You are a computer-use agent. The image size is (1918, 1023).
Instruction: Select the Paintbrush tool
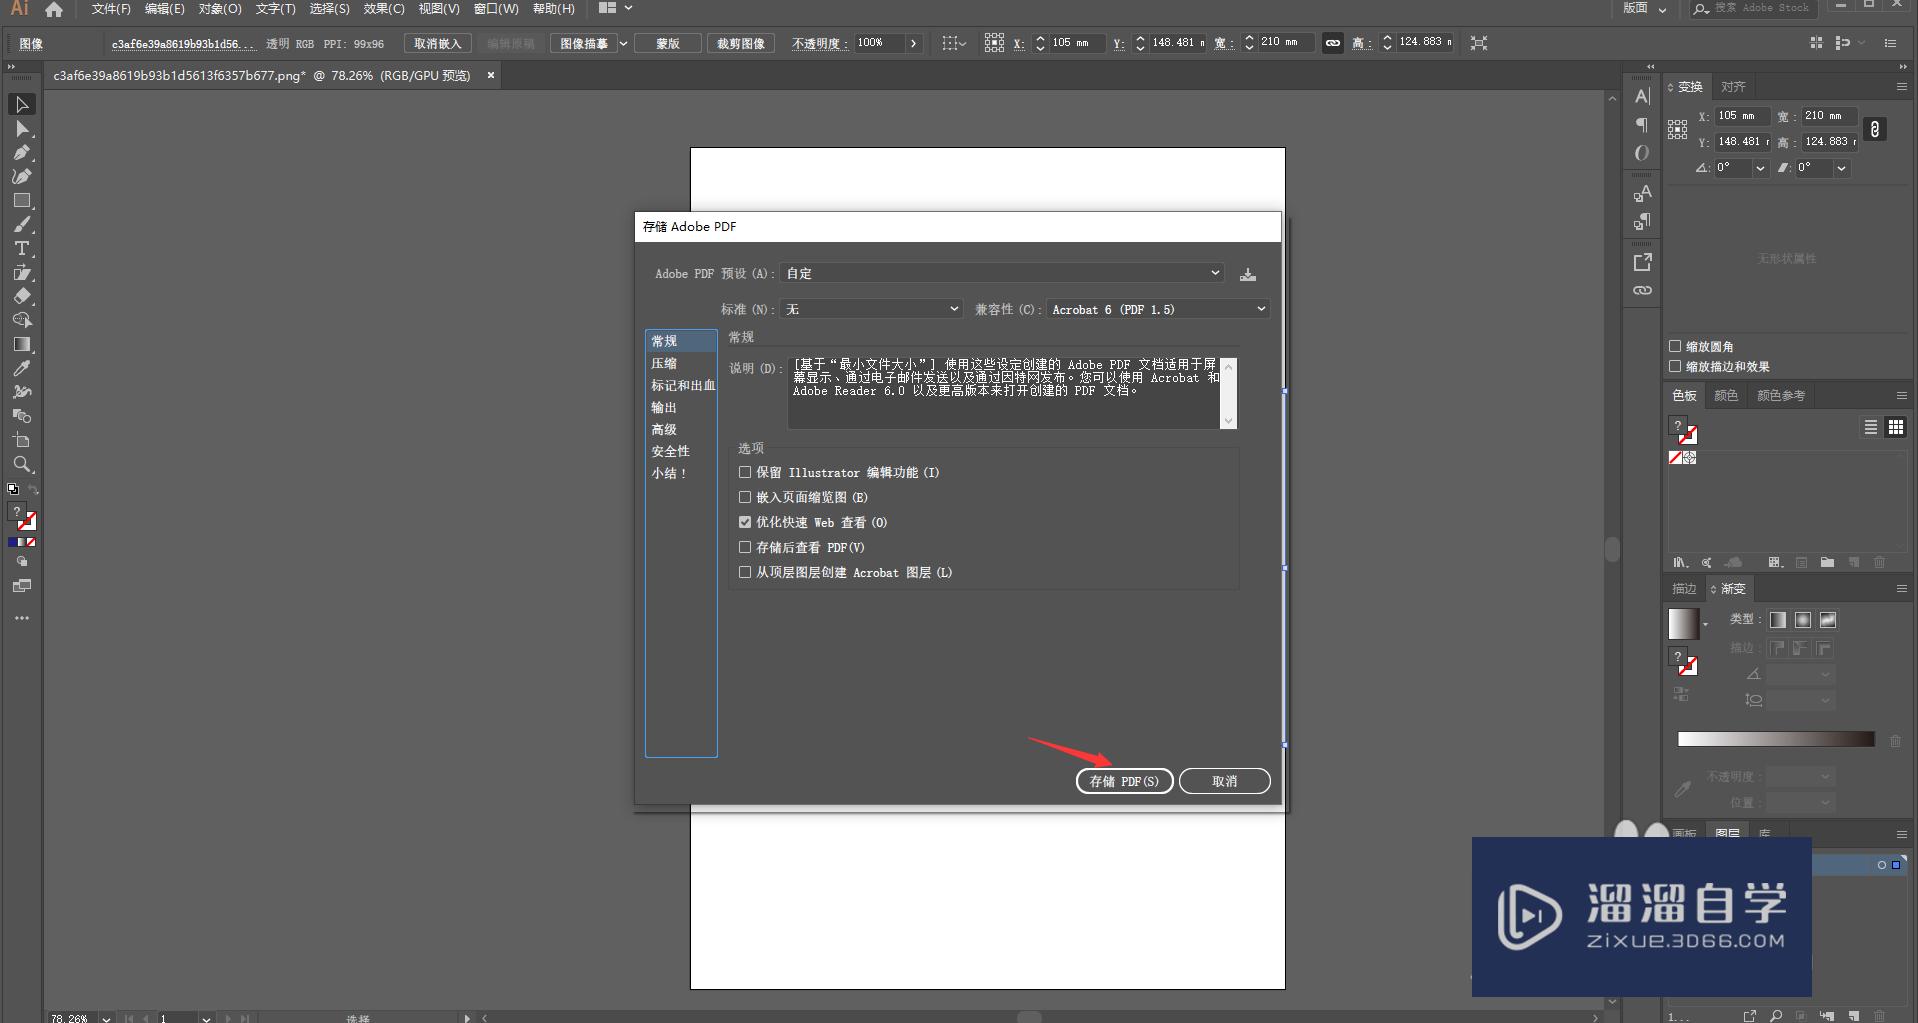click(22, 224)
